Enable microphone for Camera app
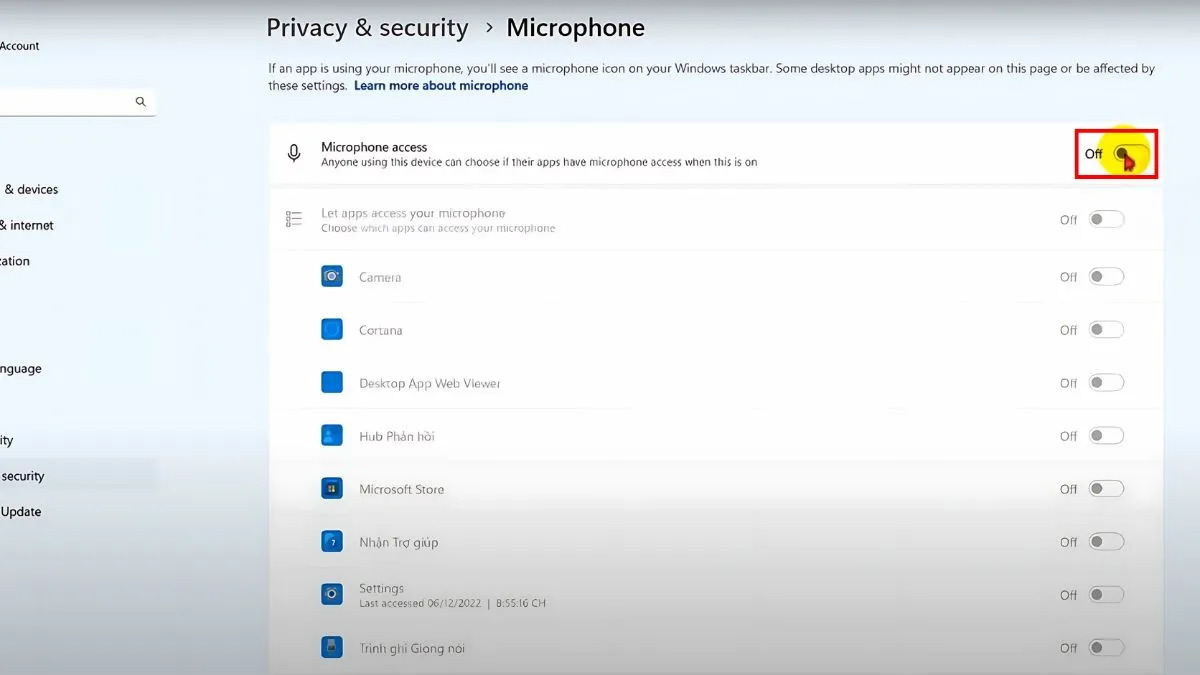 [1107, 277]
